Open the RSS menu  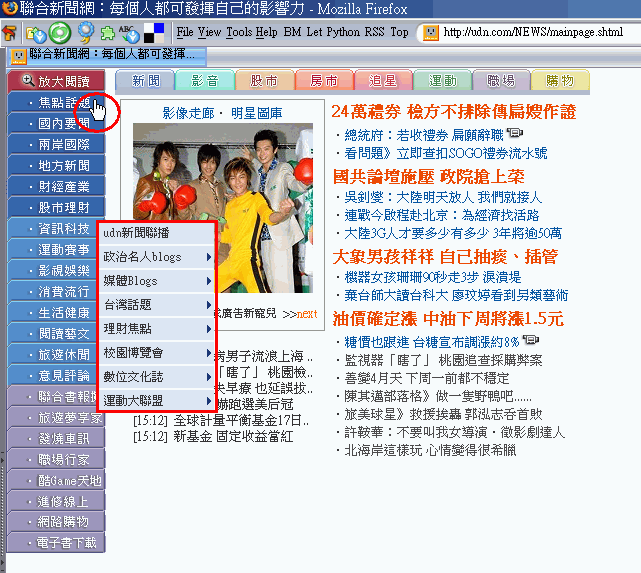(x=374, y=32)
